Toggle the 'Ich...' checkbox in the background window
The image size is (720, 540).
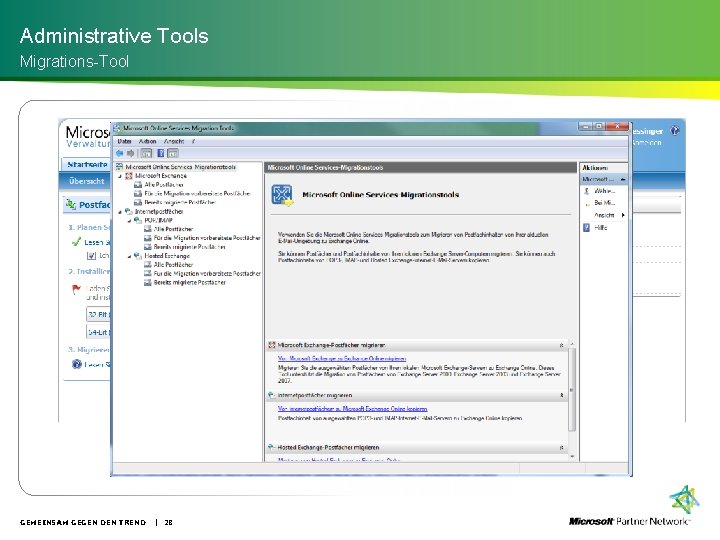coord(91,256)
